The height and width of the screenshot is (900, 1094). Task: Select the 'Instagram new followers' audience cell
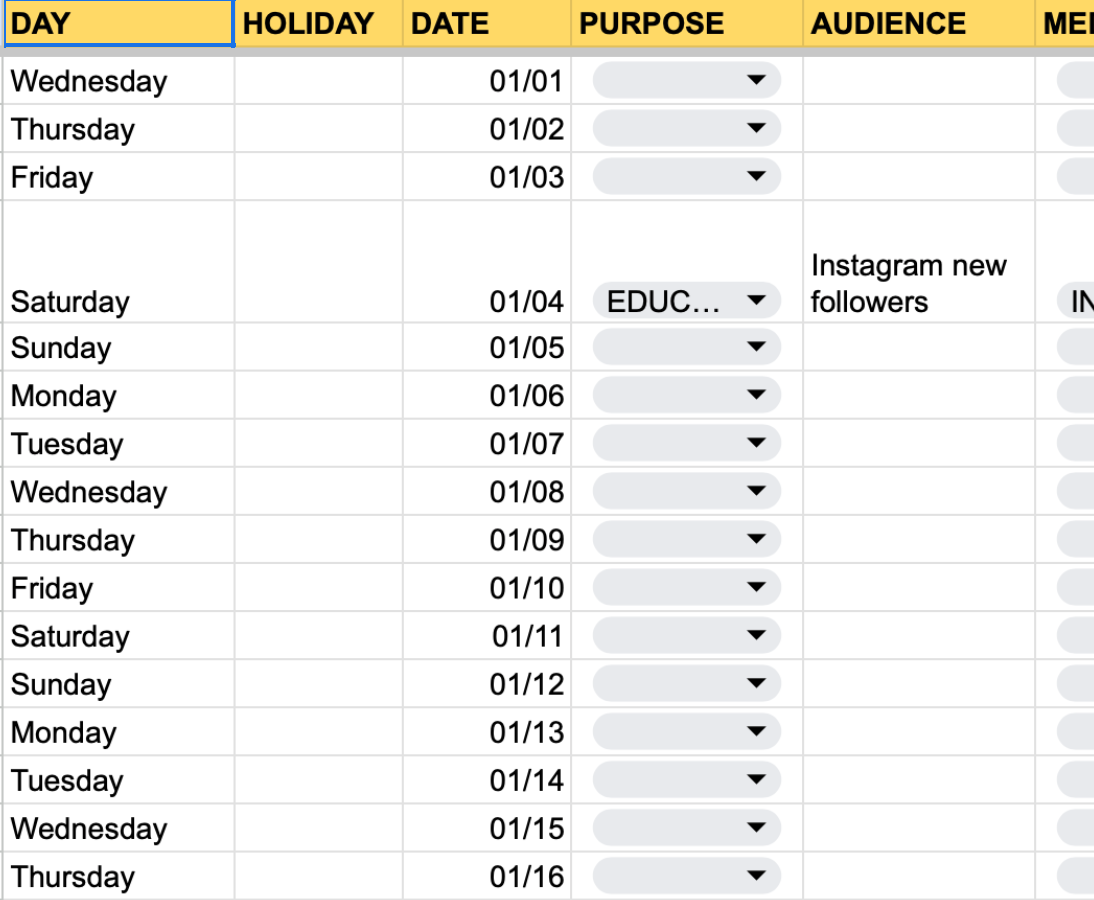coord(919,262)
